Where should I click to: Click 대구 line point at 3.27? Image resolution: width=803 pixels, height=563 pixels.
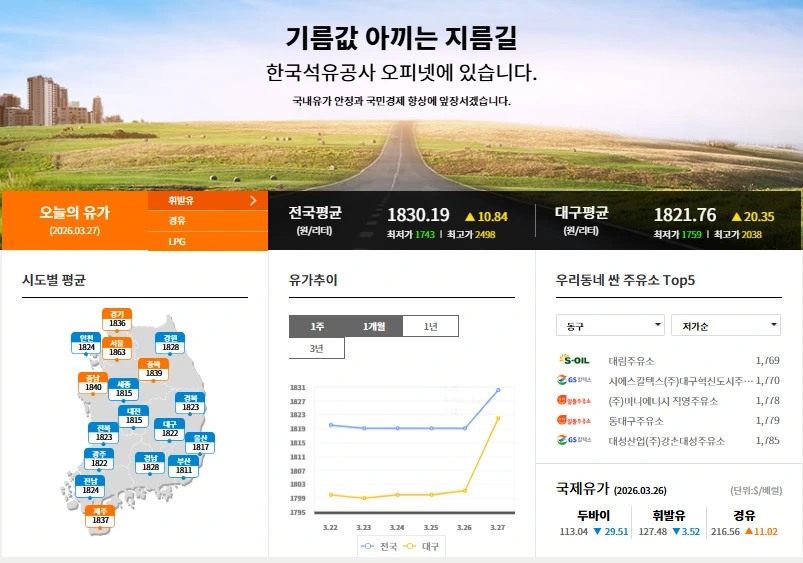[x=498, y=419]
